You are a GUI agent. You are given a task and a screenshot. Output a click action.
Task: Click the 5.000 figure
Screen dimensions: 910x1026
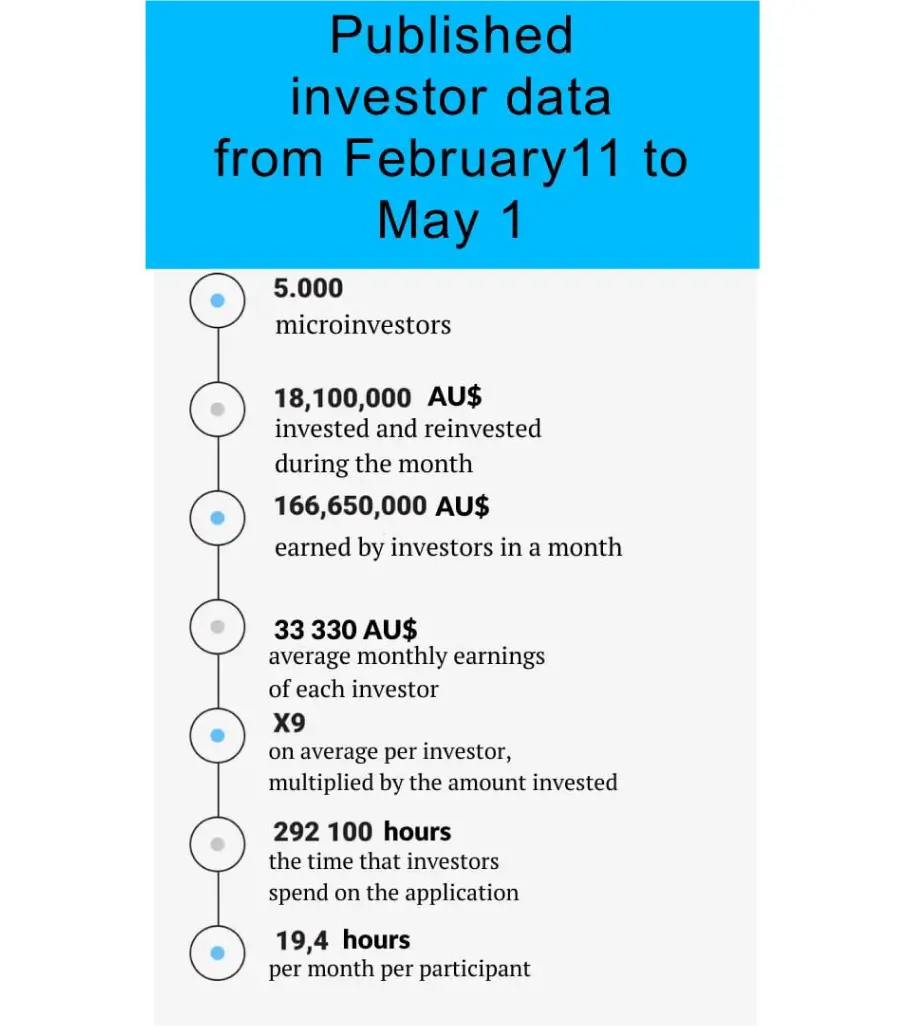[308, 289]
